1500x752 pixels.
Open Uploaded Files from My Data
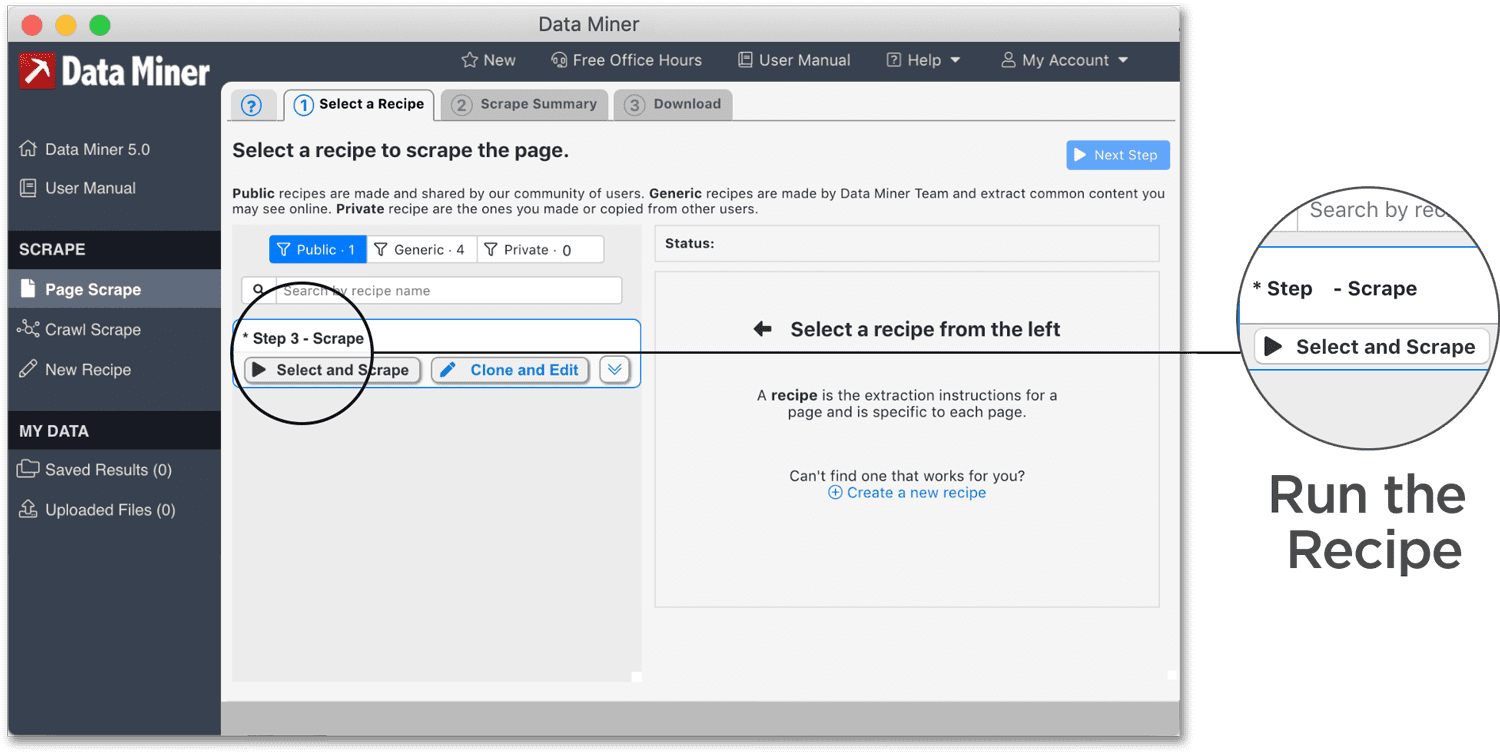[104, 509]
